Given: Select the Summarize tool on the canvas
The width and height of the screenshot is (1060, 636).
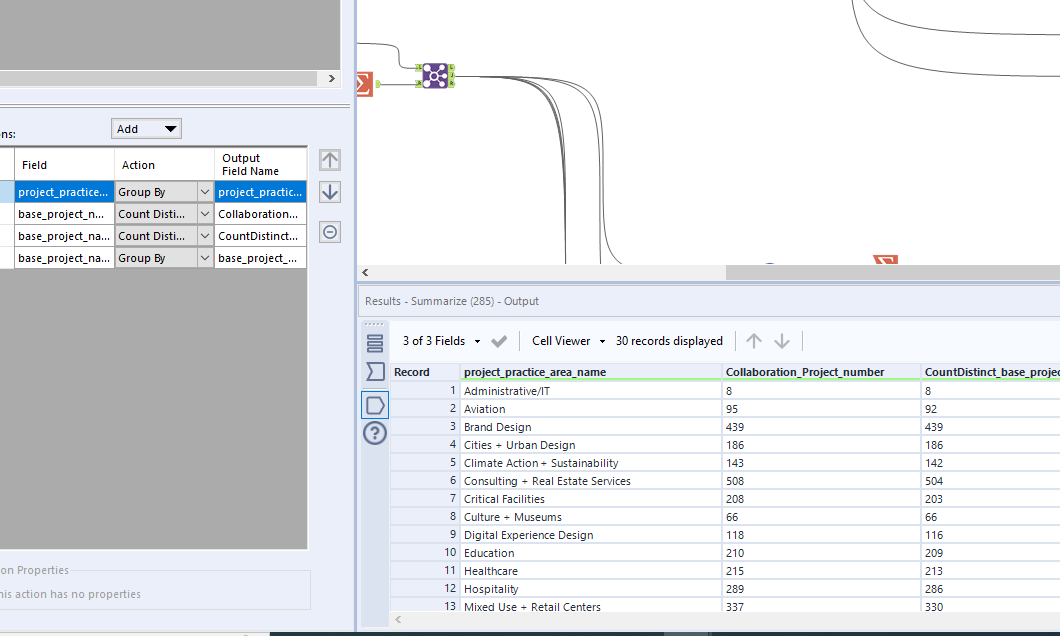Looking at the screenshot, I should pos(362,84).
